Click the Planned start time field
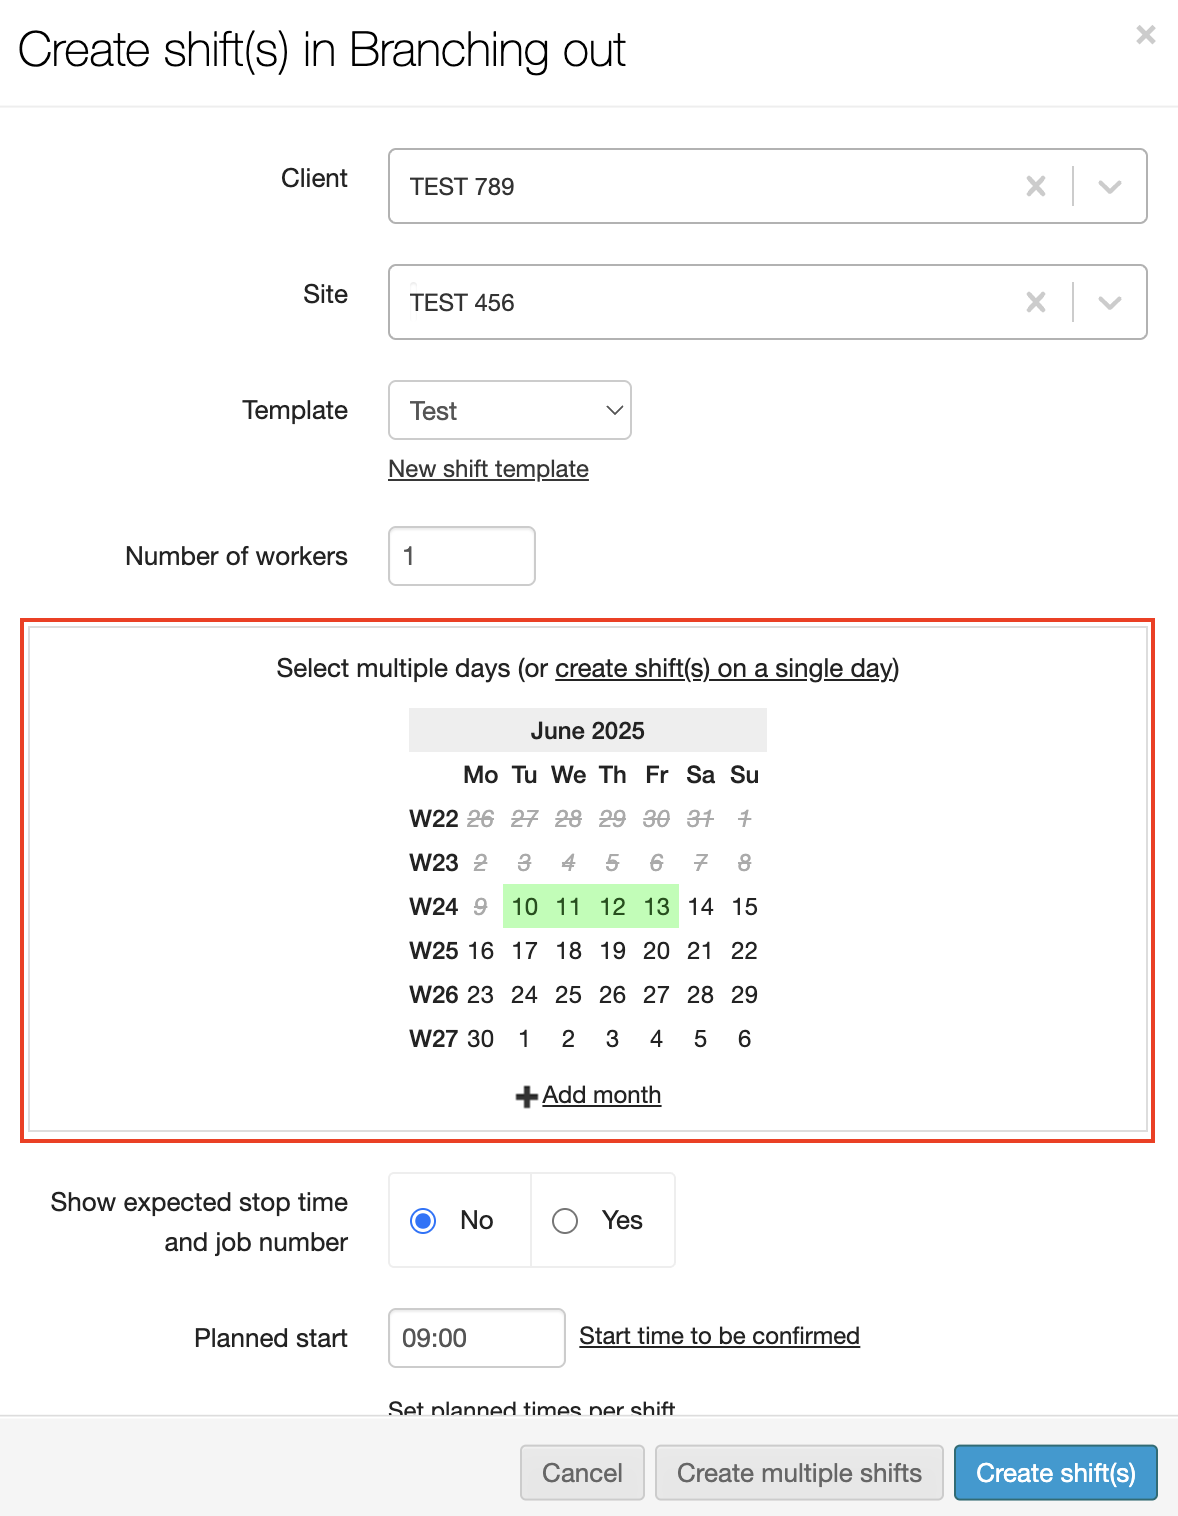Viewport: 1178px width, 1516px height. click(x=476, y=1338)
